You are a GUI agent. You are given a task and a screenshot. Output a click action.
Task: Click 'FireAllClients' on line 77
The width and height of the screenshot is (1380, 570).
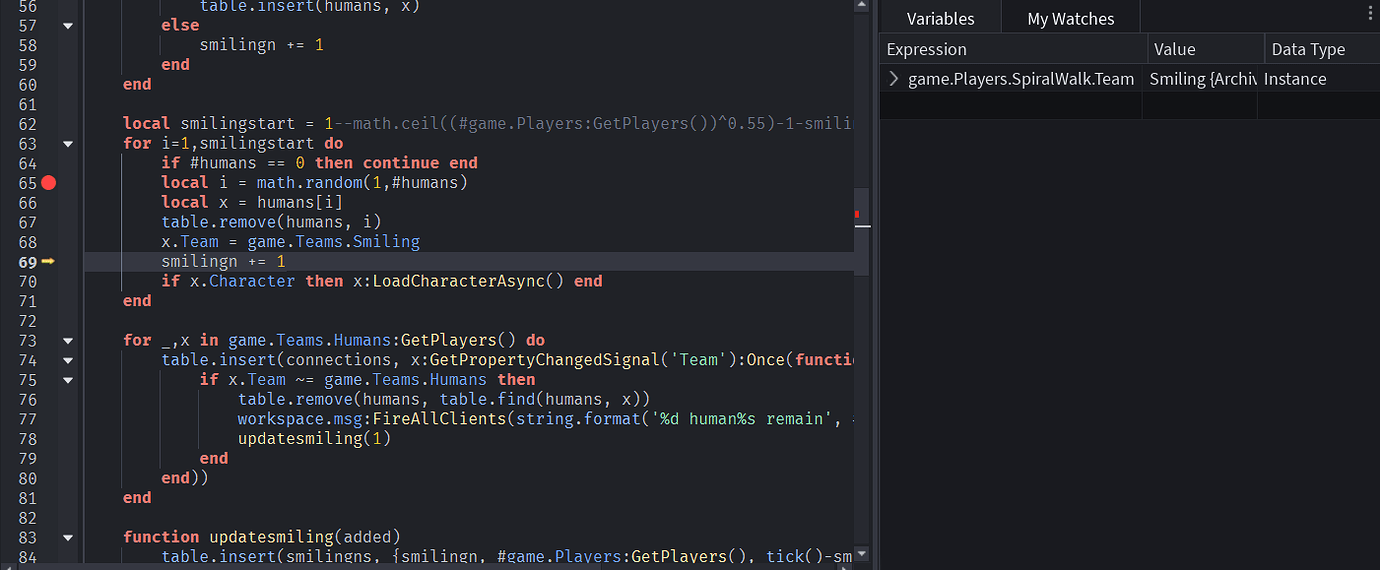coord(440,419)
